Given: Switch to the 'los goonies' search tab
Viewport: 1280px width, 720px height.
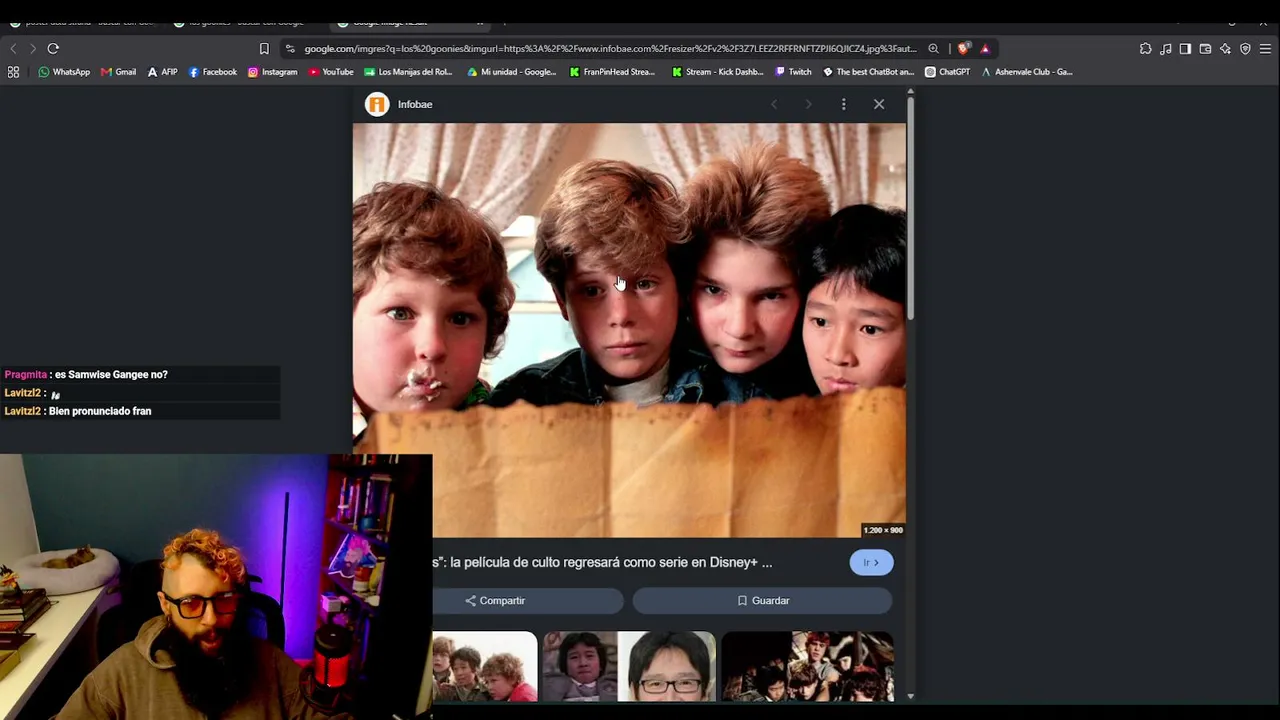Looking at the screenshot, I should tap(245, 22).
